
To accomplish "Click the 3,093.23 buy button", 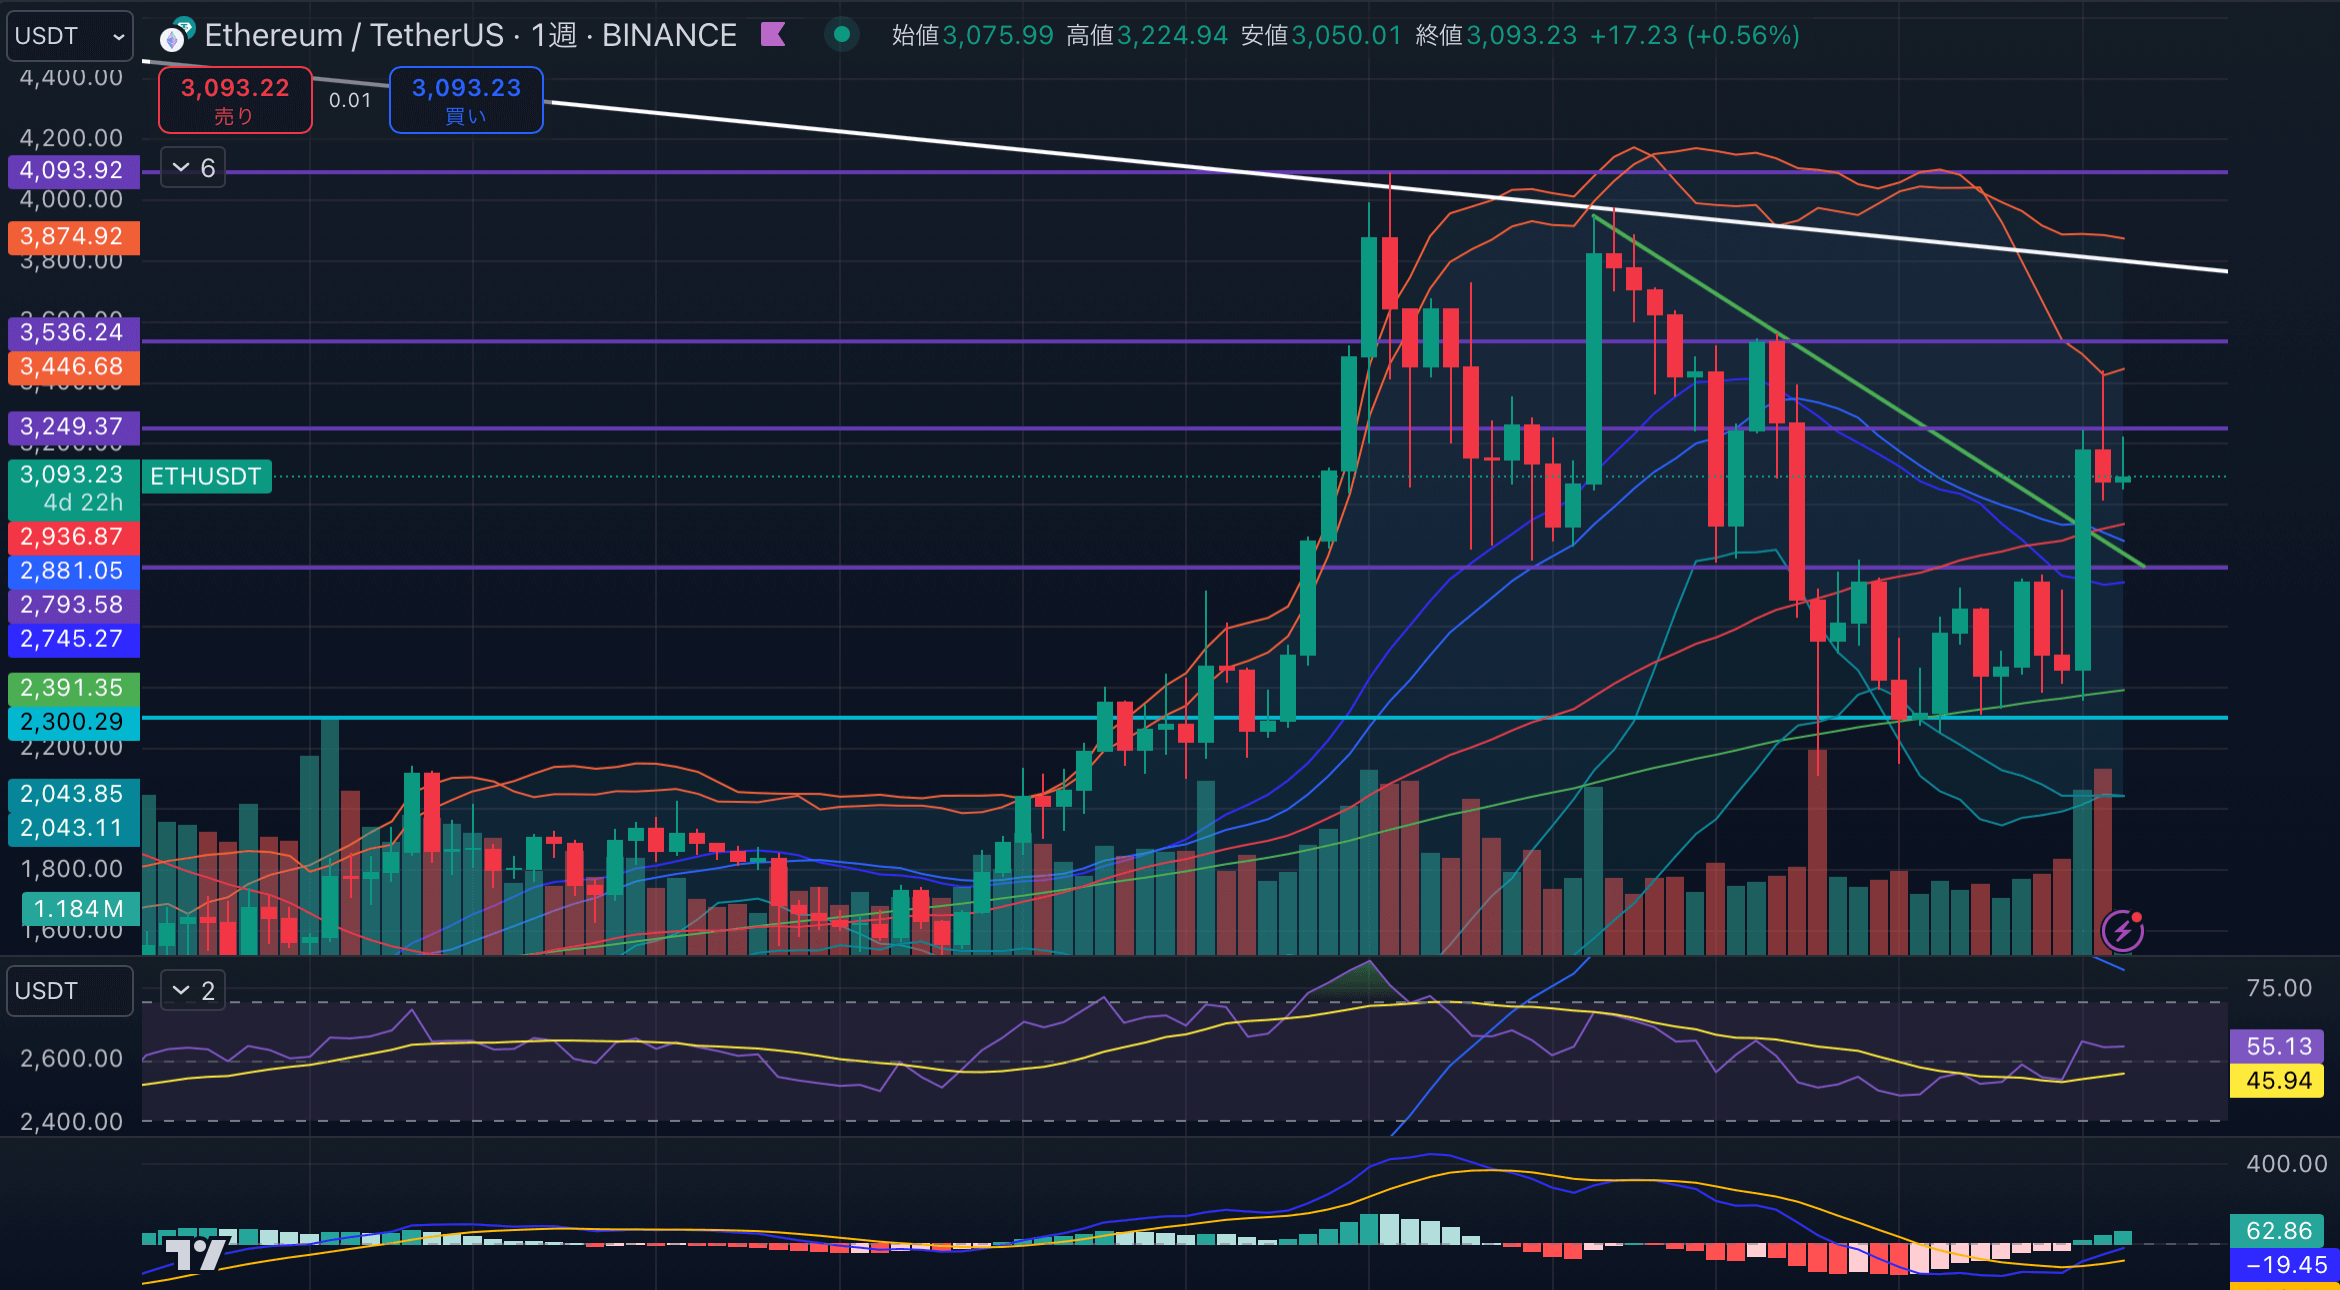I will (466, 100).
